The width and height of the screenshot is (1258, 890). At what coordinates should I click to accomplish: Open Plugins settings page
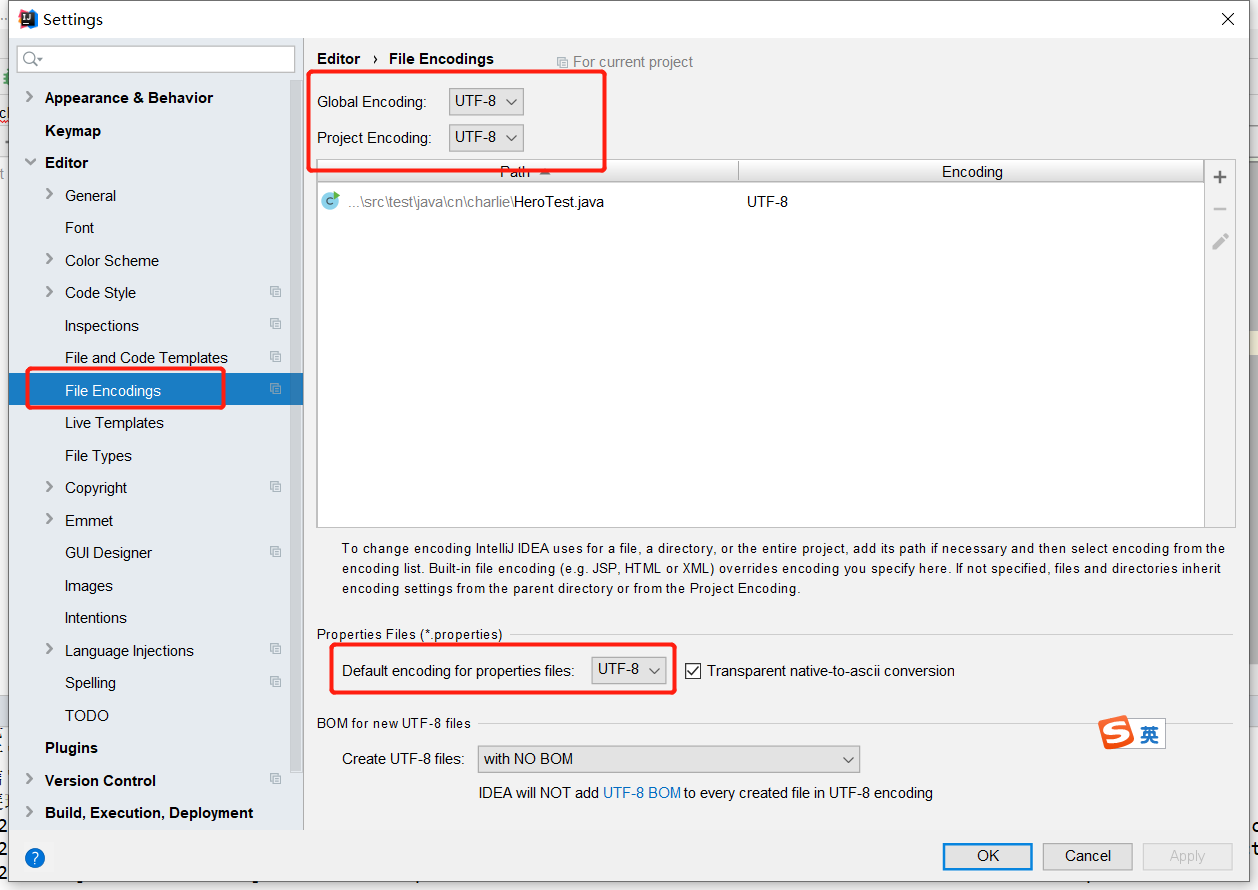click(x=71, y=748)
